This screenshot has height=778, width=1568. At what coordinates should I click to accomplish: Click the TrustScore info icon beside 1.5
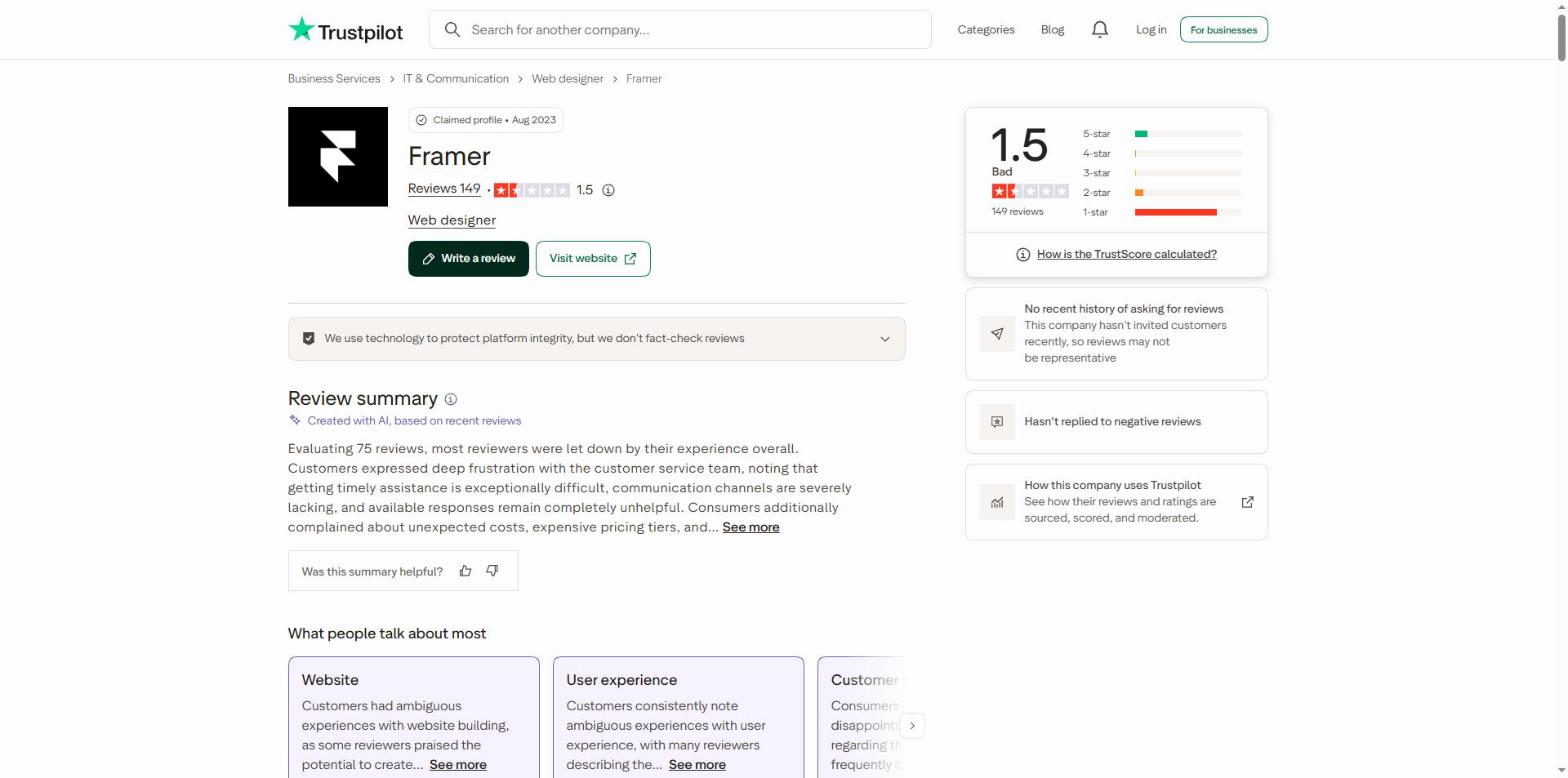[608, 190]
